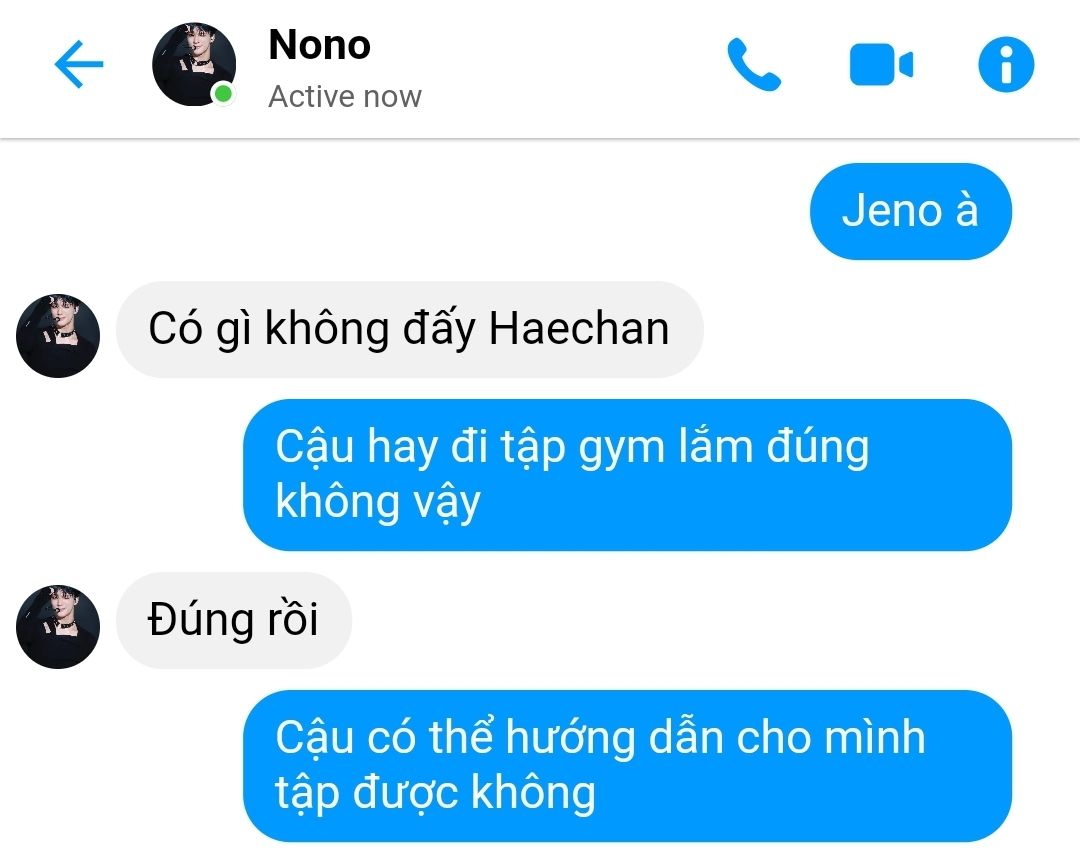Click the word Haechan in the reply
Image resolution: width=1080 pixels, height=859 pixels.
579,328
